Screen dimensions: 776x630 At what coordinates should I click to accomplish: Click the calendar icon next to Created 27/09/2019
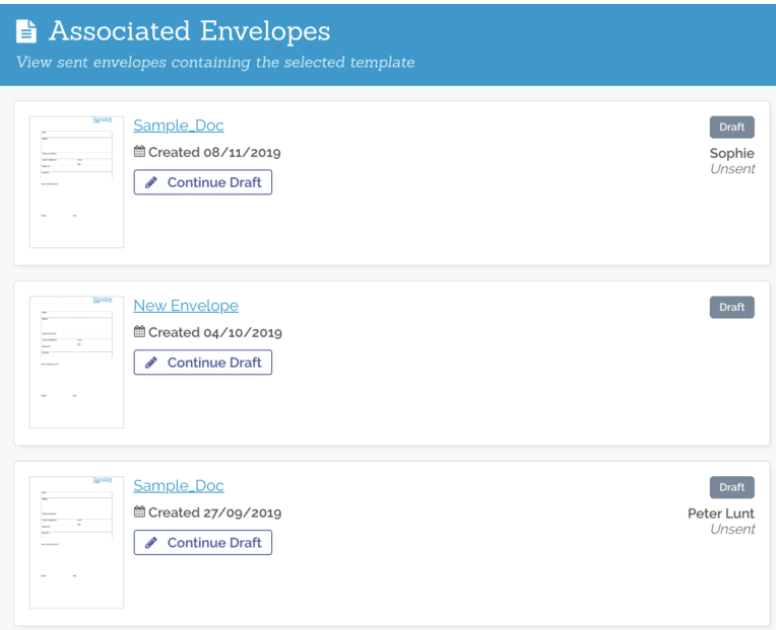140,512
